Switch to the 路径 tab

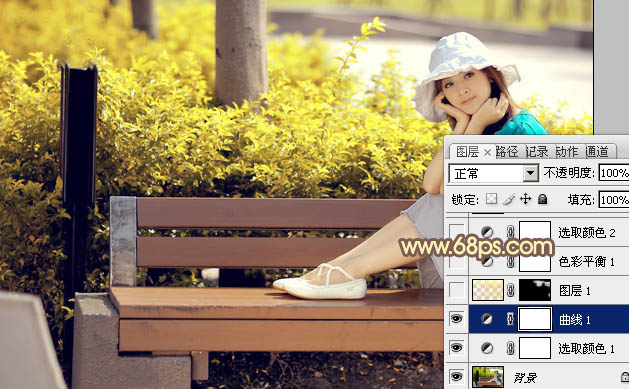pyautogui.click(x=507, y=152)
